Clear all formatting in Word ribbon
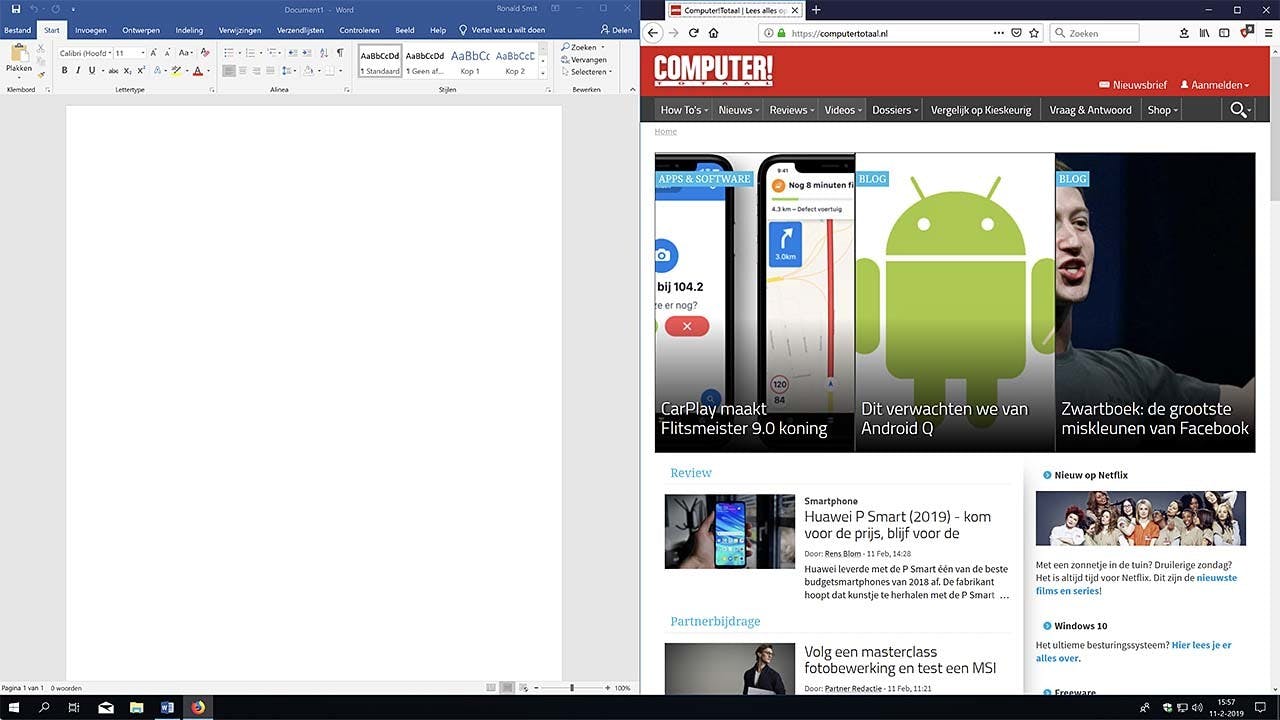This screenshot has width=1280, height=720. (x=205, y=53)
